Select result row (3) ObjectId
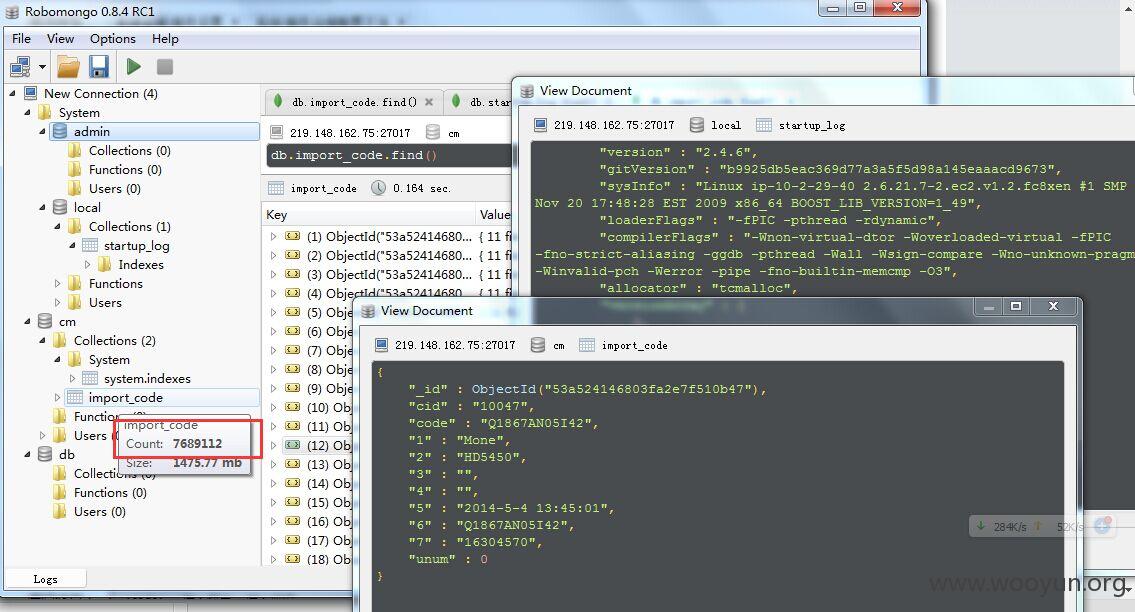The height and width of the screenshot is (612, 1135). point(389,274)
